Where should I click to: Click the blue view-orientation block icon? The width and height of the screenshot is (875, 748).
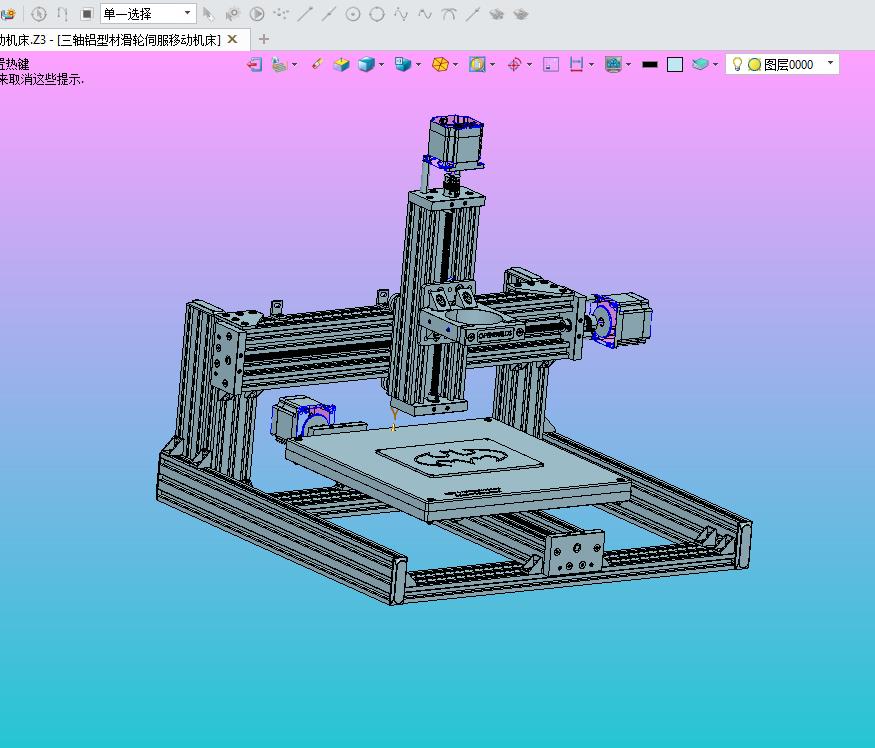402,64
